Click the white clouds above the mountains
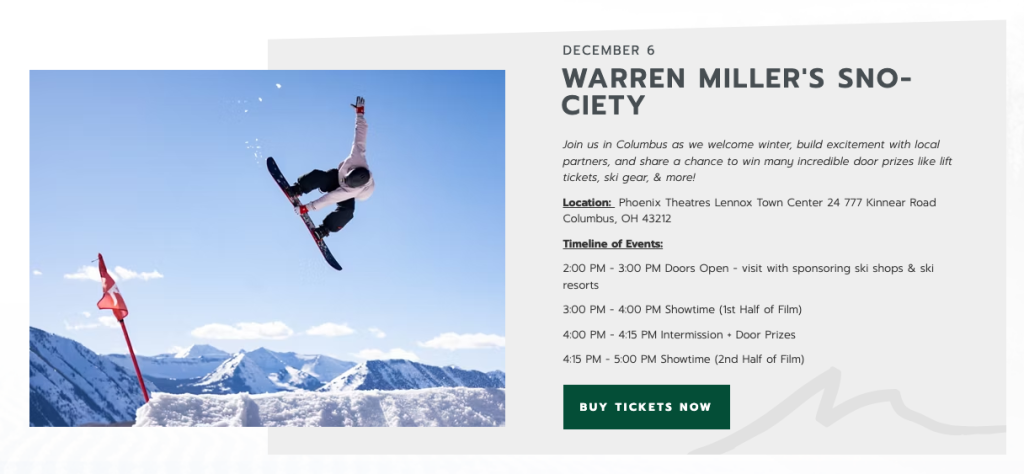The image size is (1024, 474). point(240,330)
